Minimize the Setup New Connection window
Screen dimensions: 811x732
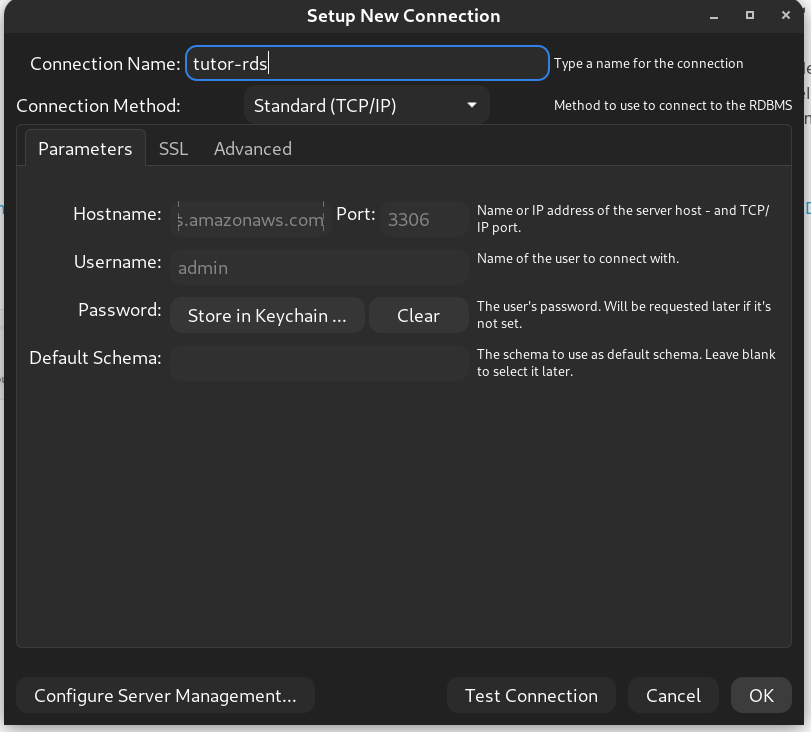(715, 16)
